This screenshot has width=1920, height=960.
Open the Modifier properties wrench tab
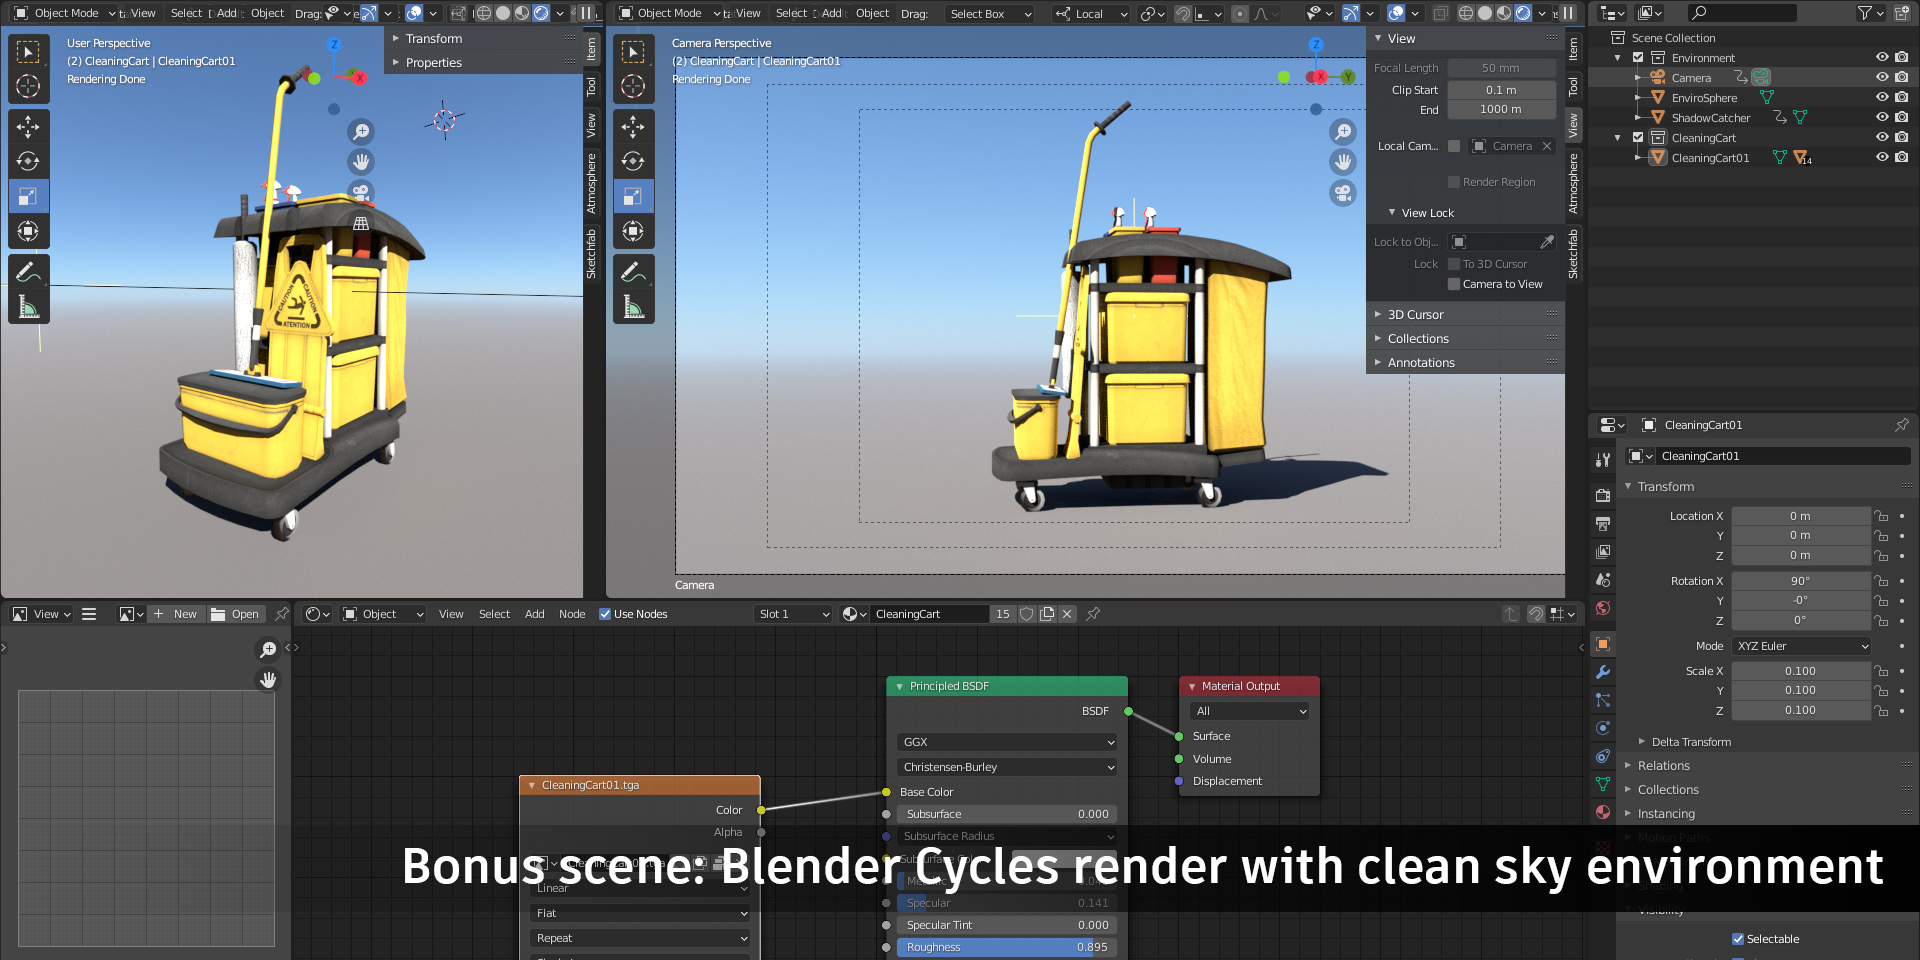click(x=1603, y=672)
